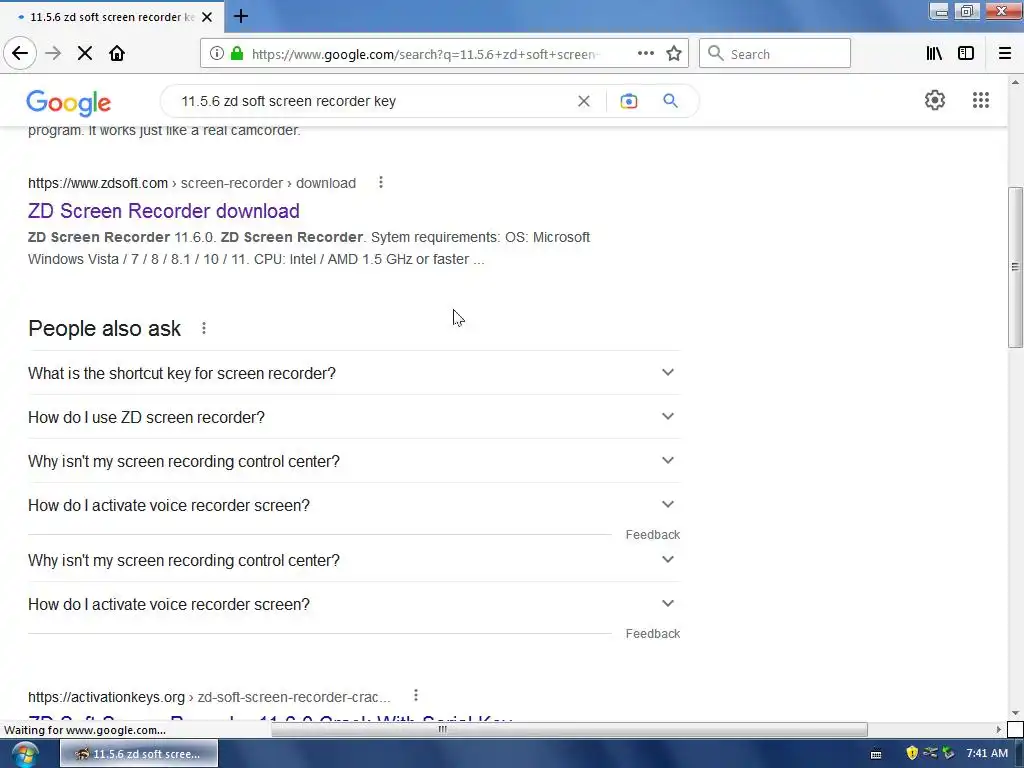Bookmark this page with the star

coord(674,54)
